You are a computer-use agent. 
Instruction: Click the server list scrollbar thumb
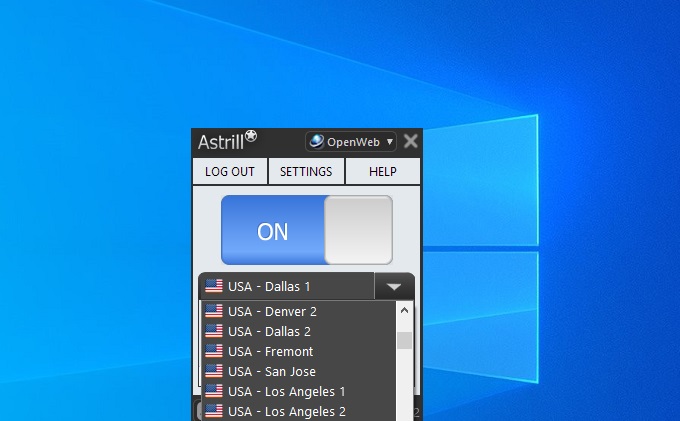click(x=405, y=340)
